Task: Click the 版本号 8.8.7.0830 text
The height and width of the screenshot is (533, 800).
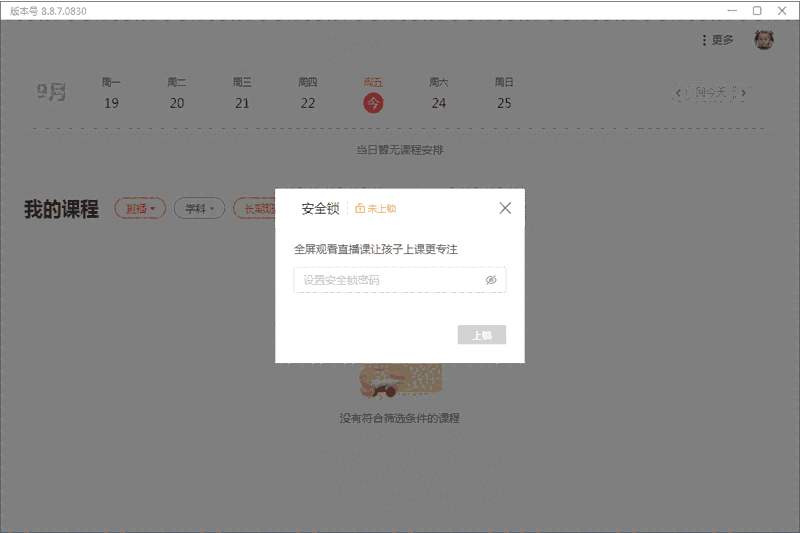Action: coord(48,11)
